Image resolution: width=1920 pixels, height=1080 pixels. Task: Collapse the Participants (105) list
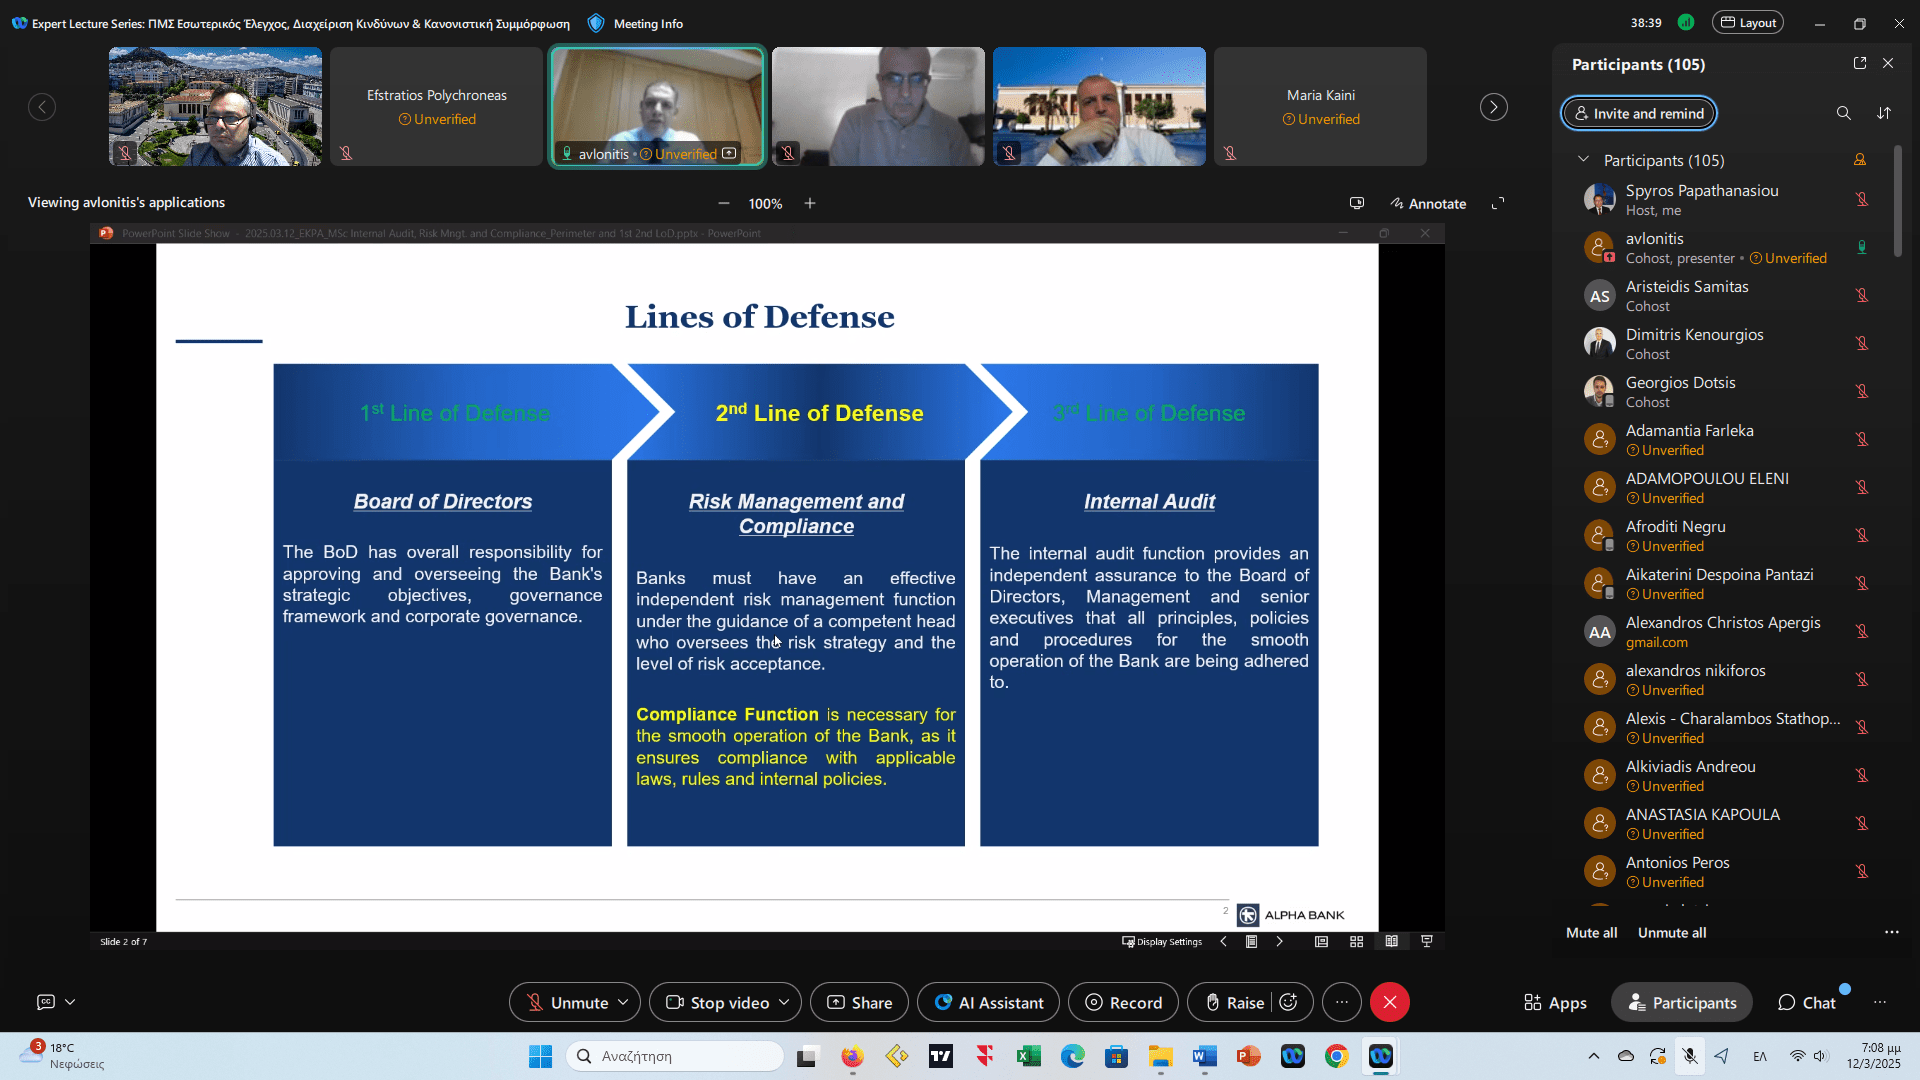1583,160
